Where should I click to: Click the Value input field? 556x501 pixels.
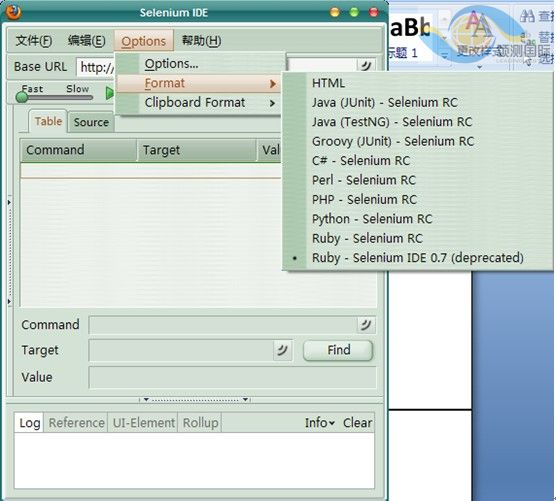tap(233, 377)
